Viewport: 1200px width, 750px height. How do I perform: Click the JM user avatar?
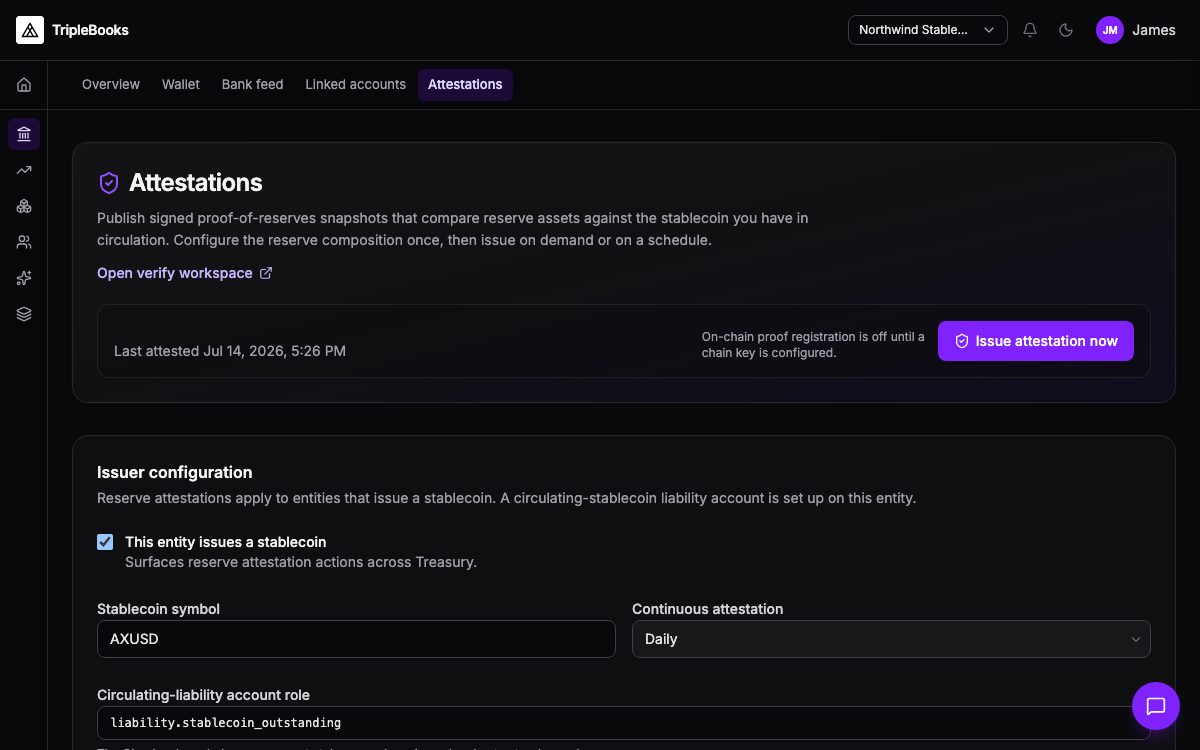[1110, 30]
